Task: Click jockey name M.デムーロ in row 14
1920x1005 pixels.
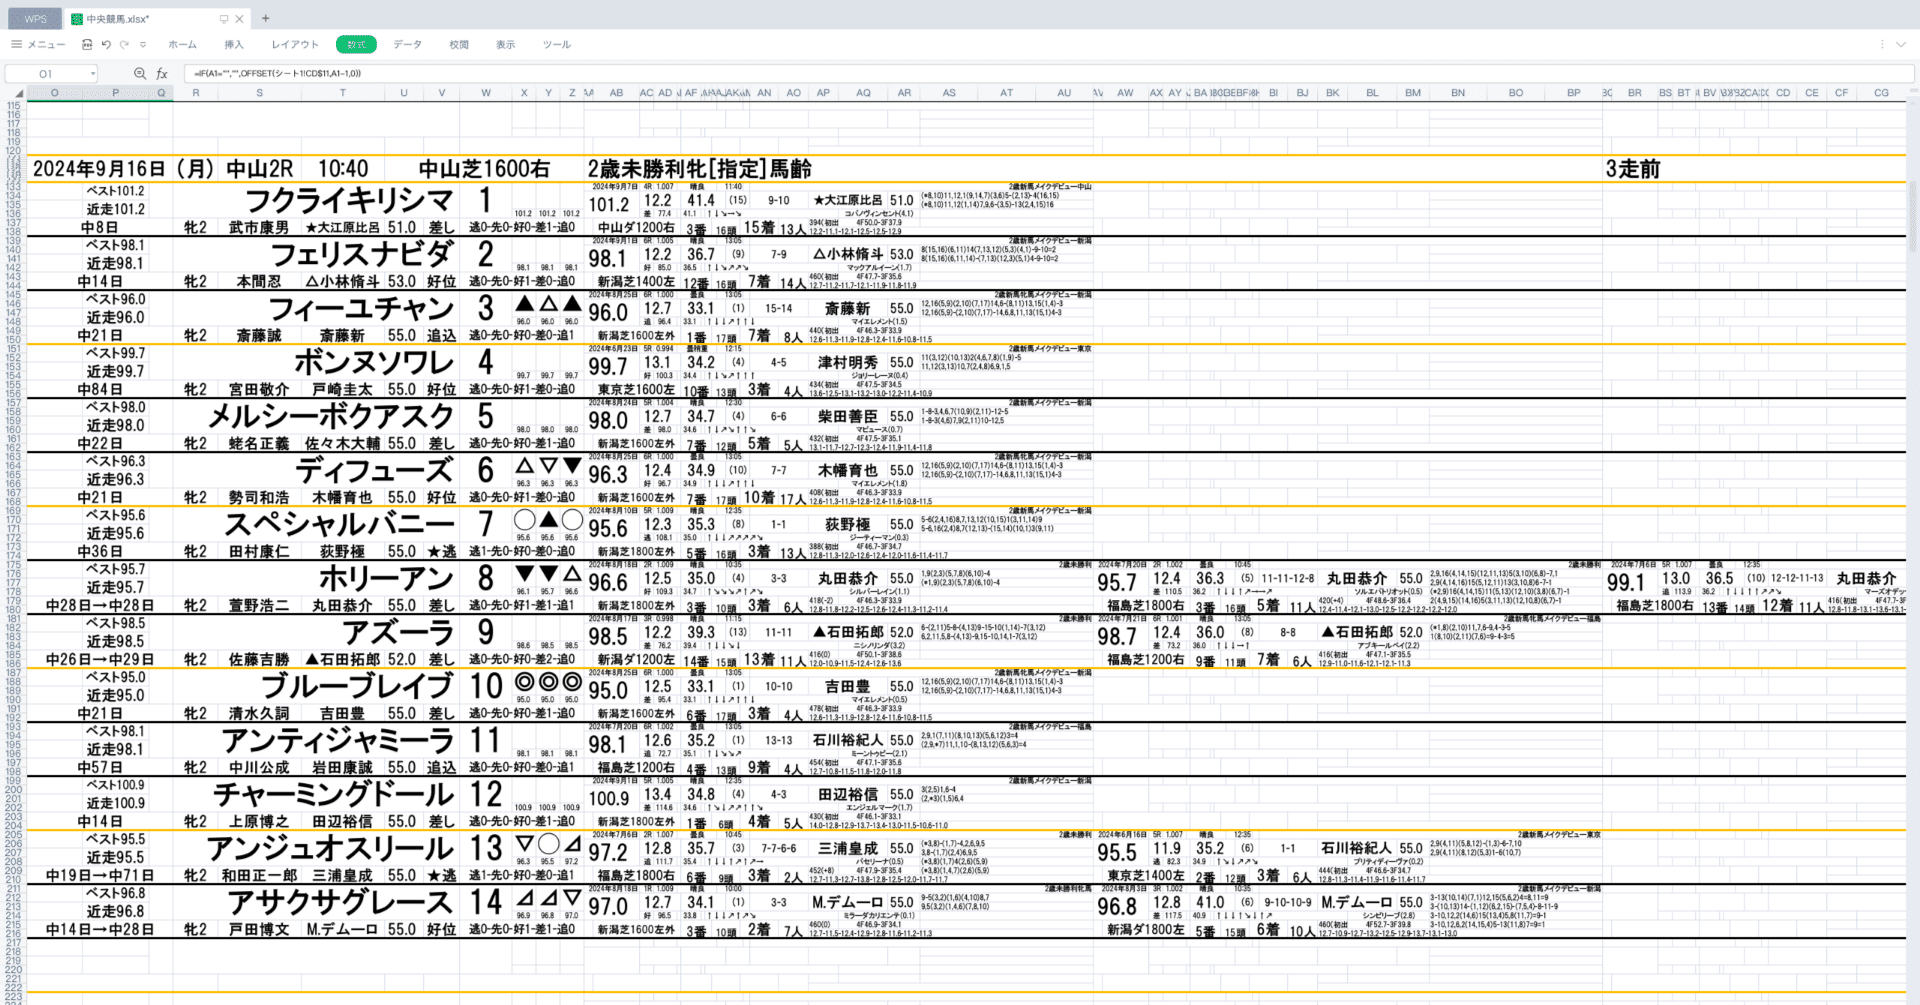Action: click(x=342, y=930)
